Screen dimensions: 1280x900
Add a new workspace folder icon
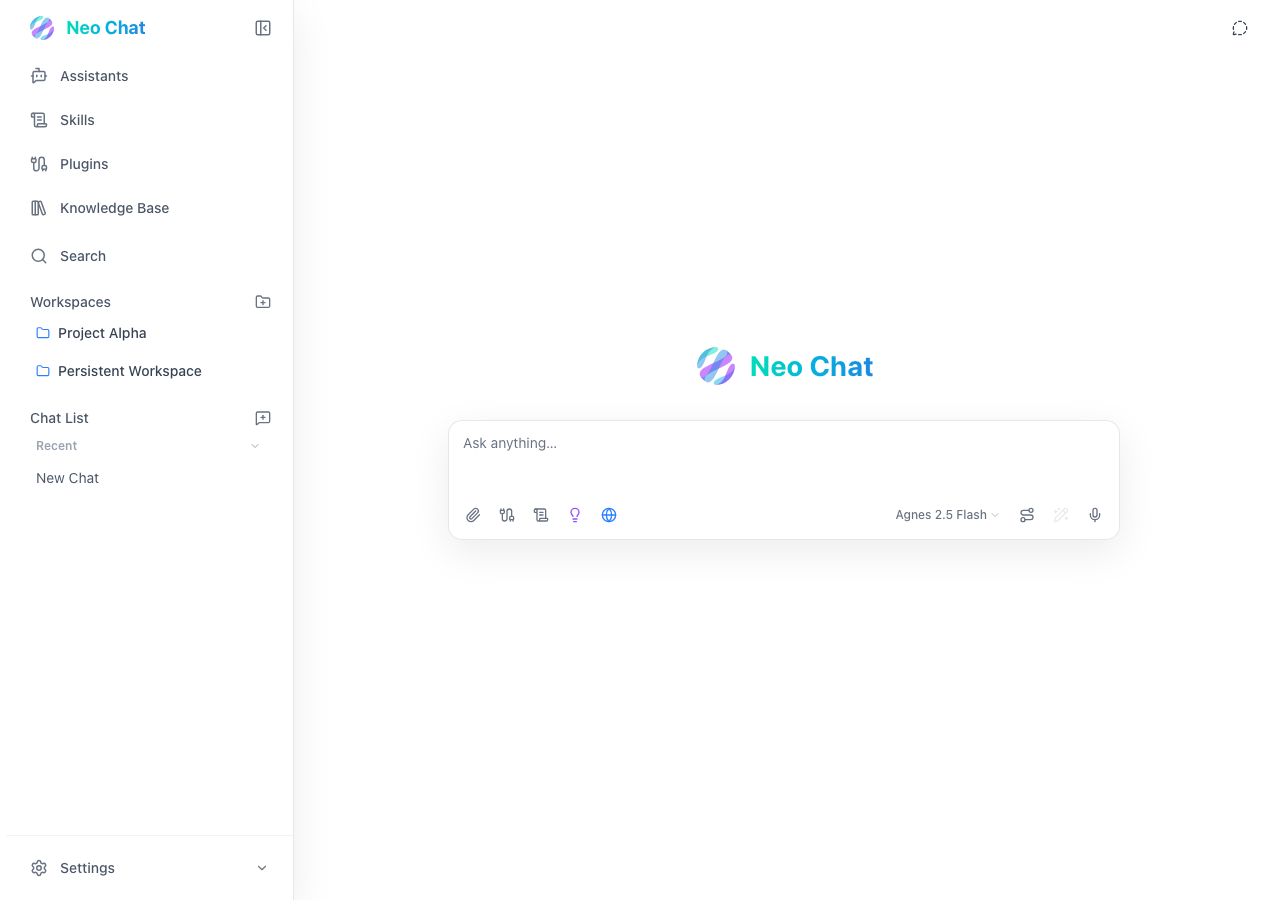click(263, 302)
